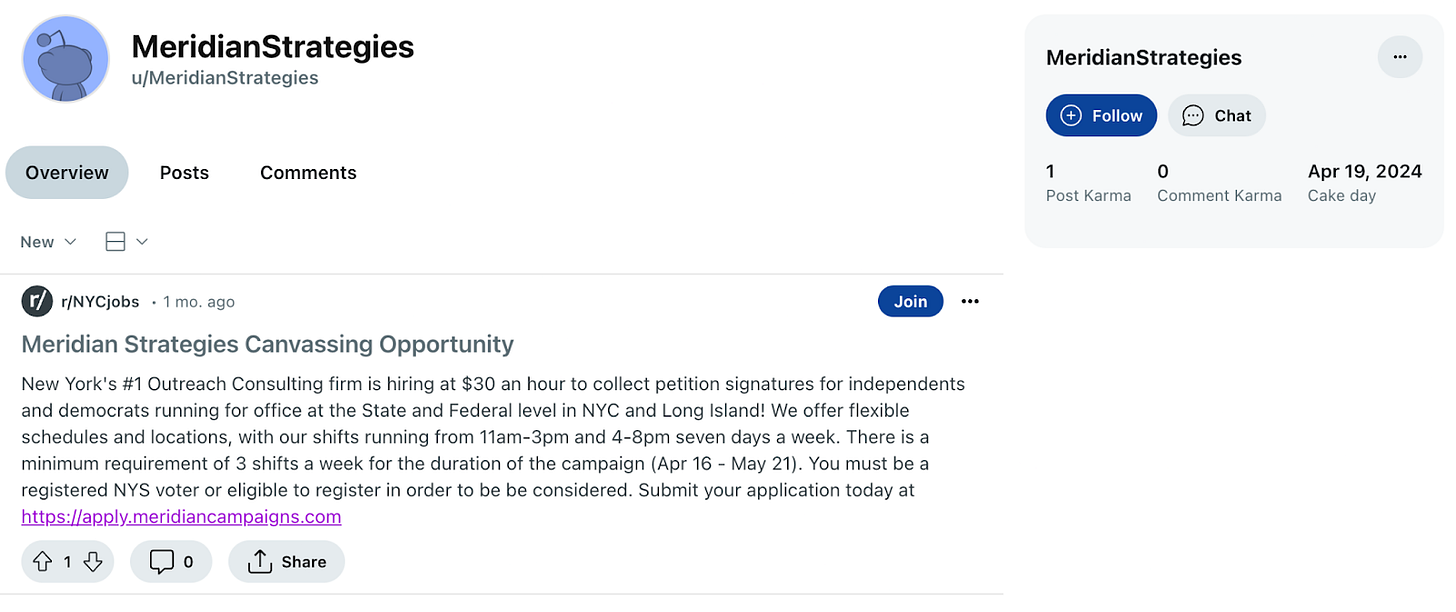Open the Meridian Strategies Canvassing Opportunity post
This screenshot has width=1456, height=612.
tap(266, 344)
